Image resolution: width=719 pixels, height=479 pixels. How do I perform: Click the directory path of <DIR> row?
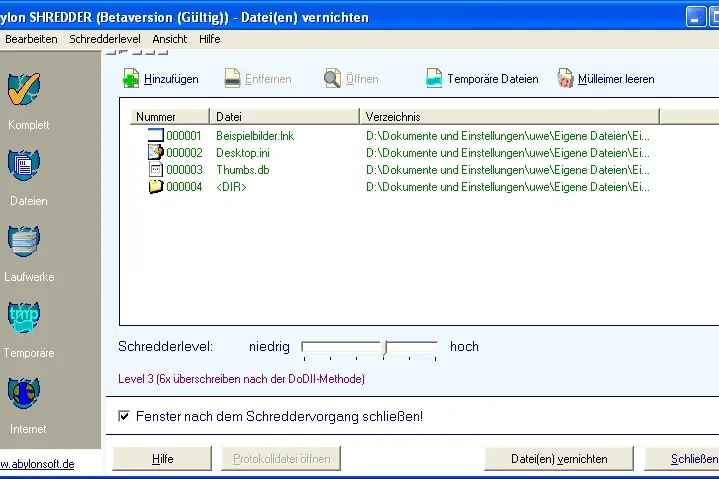point(508,187)
